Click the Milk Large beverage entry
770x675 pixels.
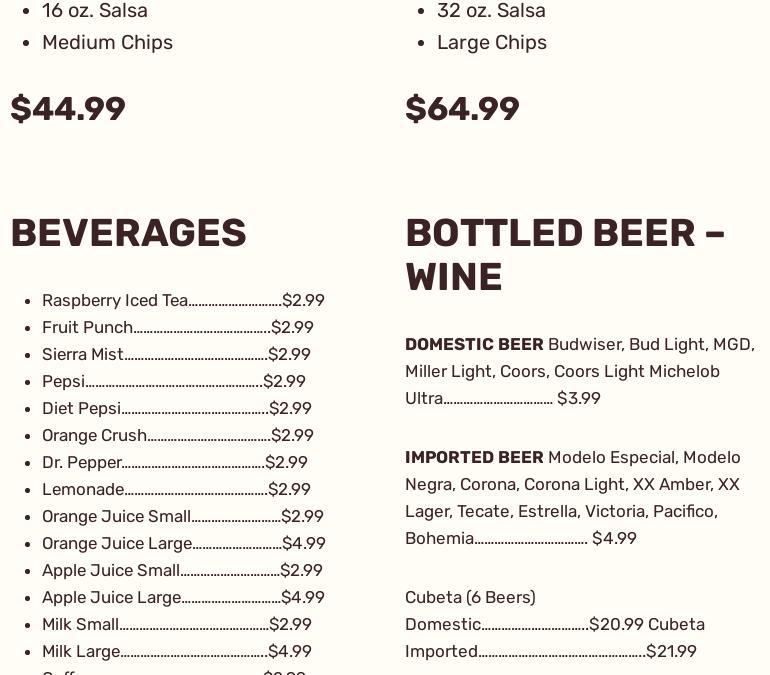pos(176,651)
